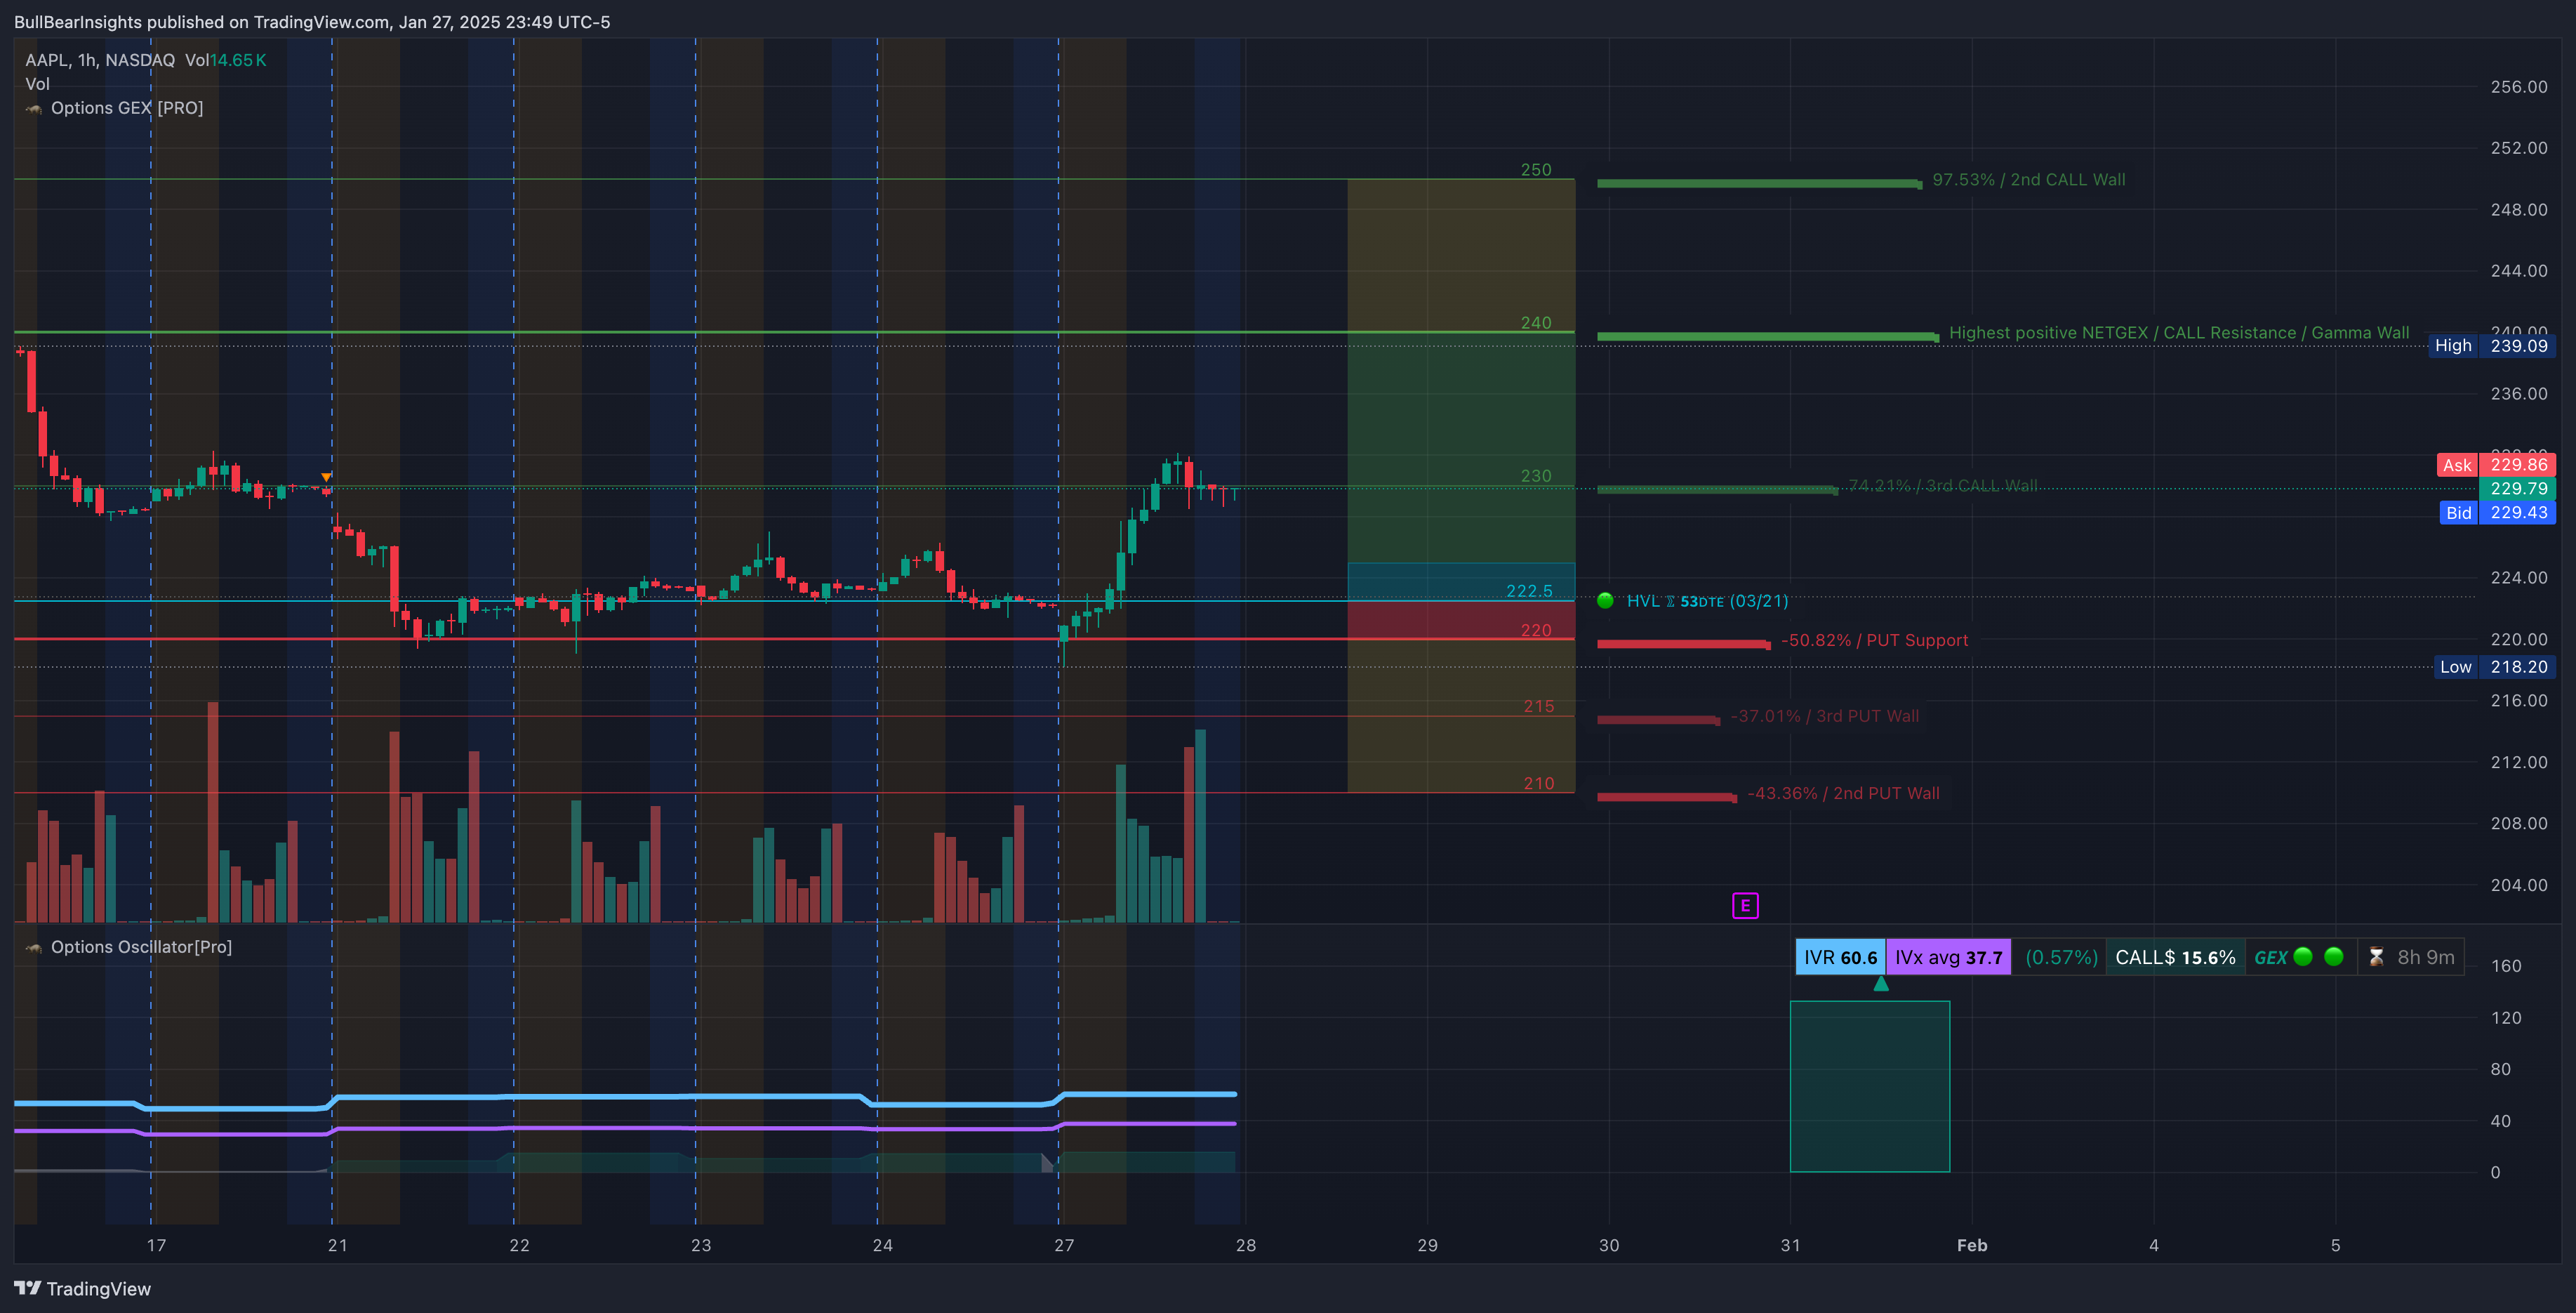Click the '240' strike level label
The height and width of the screenshot is (1313, 2576).
[x=1536, y=323]
